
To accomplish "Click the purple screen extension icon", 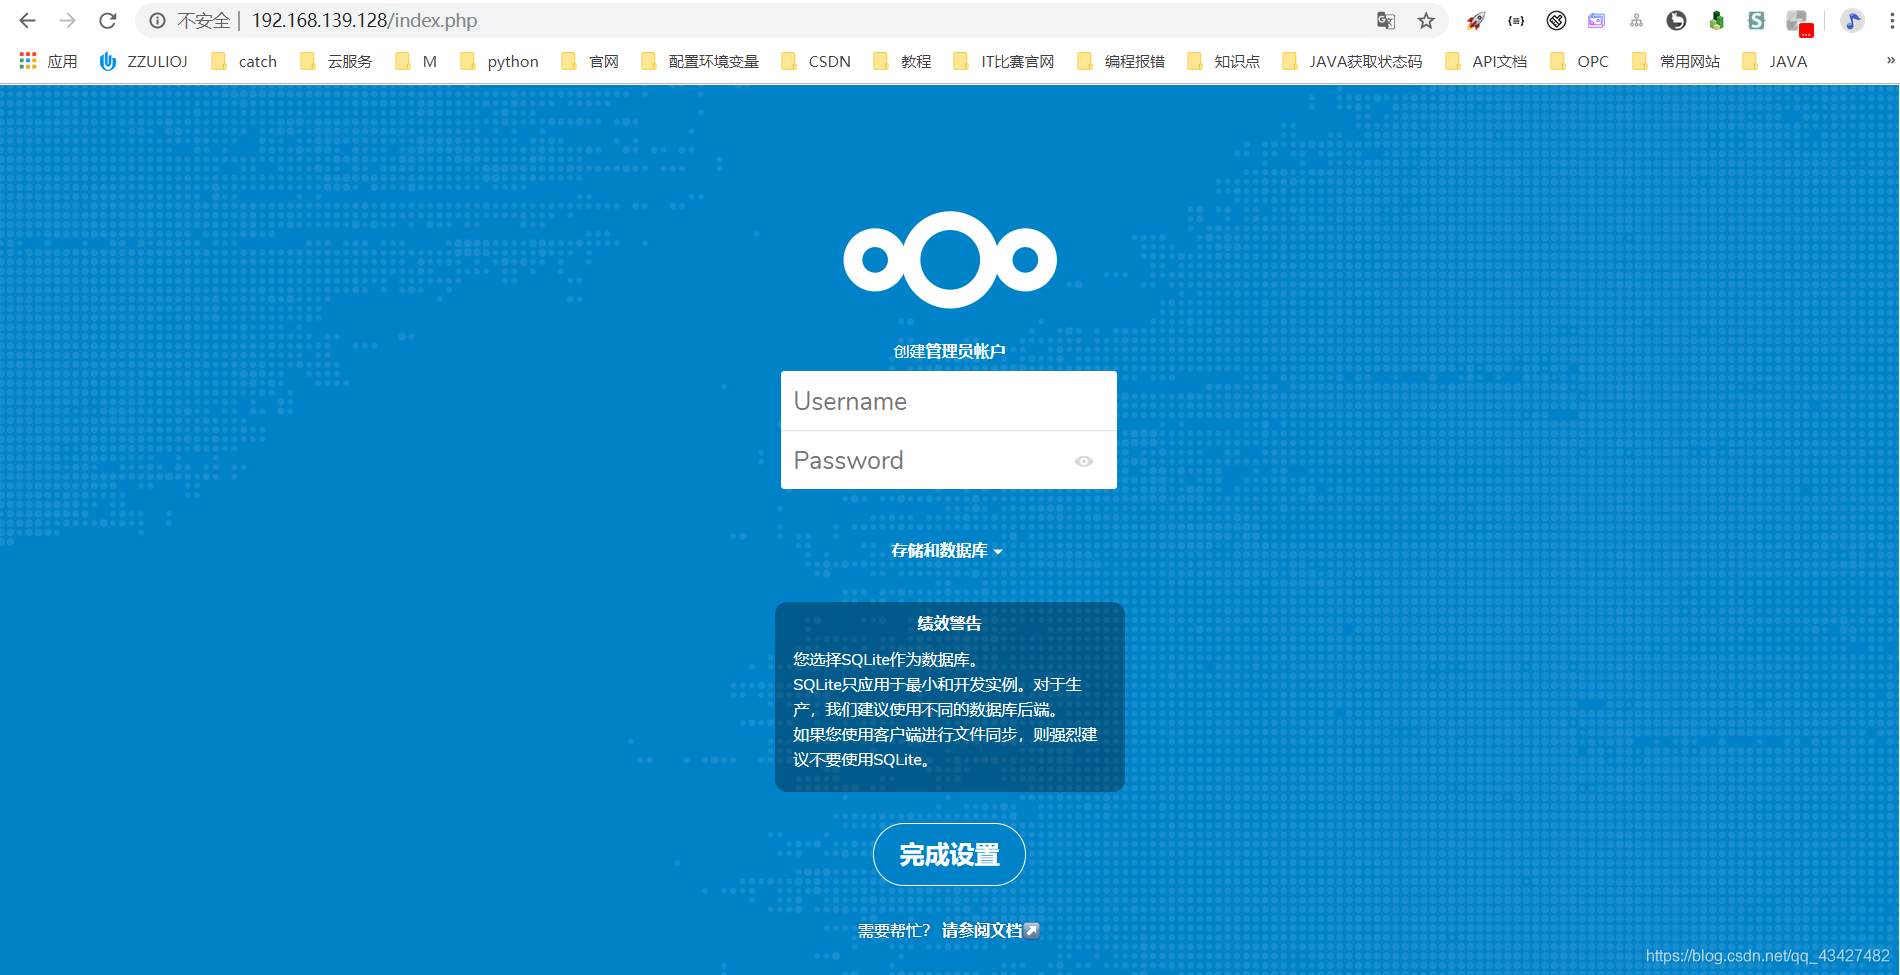I will tap(1596, 20).
